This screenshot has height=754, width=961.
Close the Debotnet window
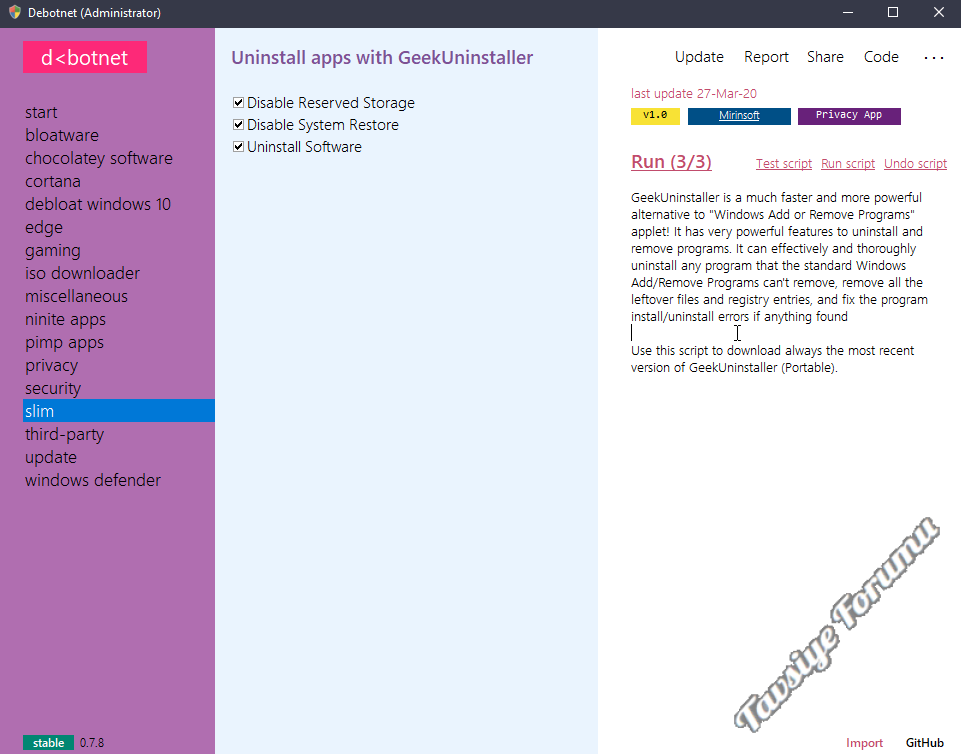point(938,13)
